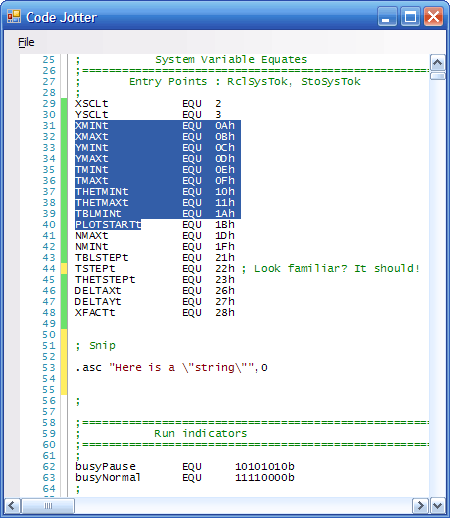The width and height of the screenshot is (450, 518).
Task: Click the "Run indicators" comment line
Action: 200,434
